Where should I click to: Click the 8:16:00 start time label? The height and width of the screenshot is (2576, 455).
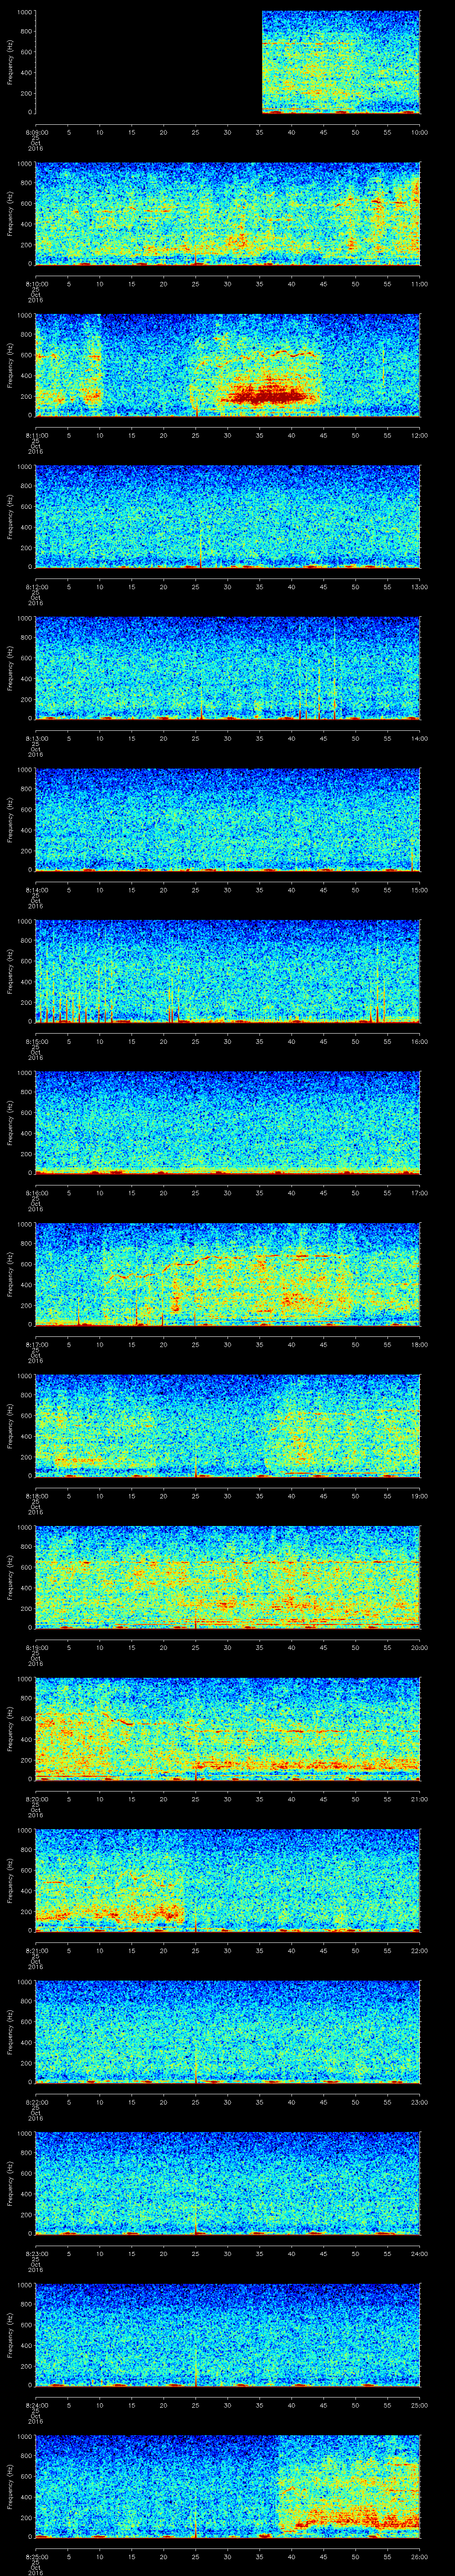click(x=36, y=1193)
